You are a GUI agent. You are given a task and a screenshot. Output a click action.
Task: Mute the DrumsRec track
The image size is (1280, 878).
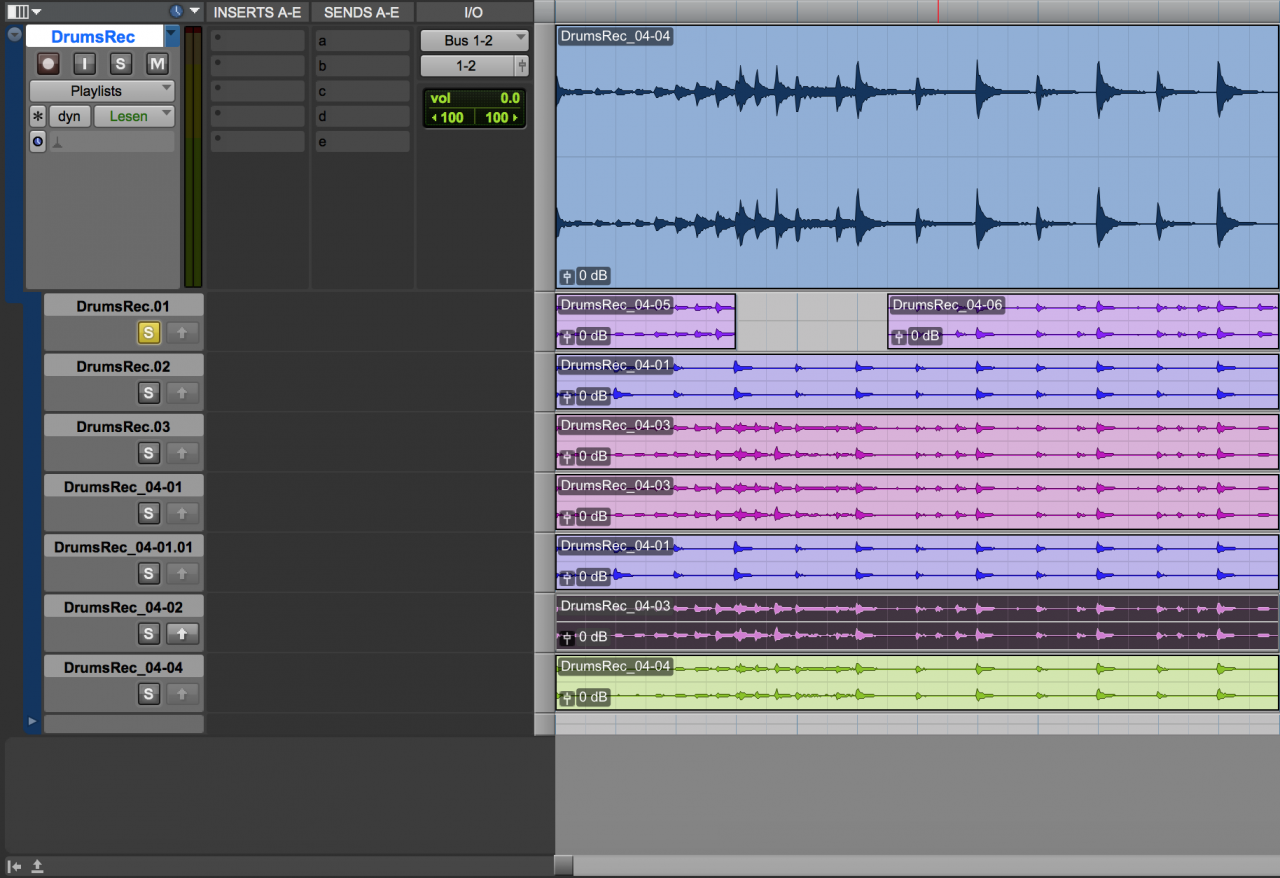tap(157, 64)
